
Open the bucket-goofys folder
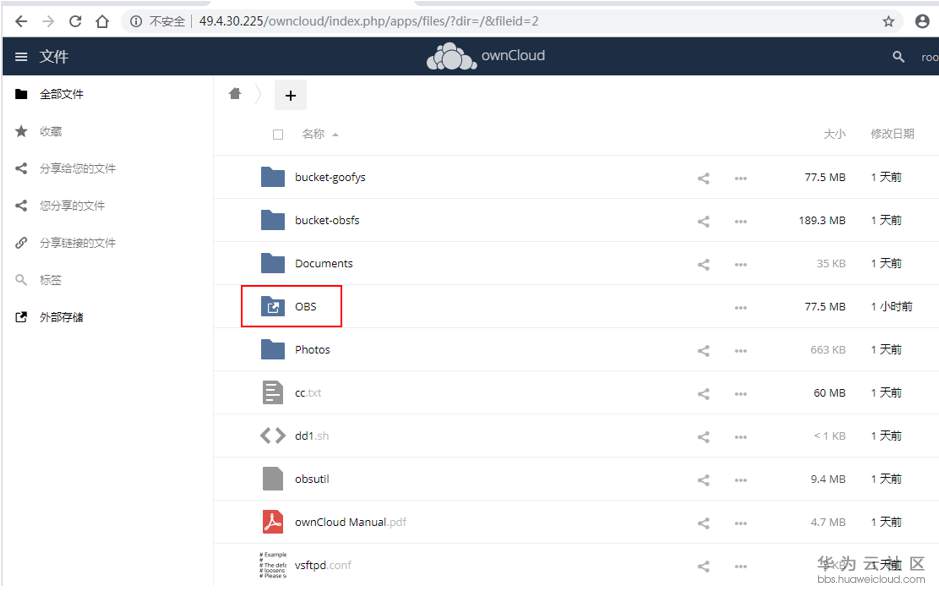click(330, 177)
